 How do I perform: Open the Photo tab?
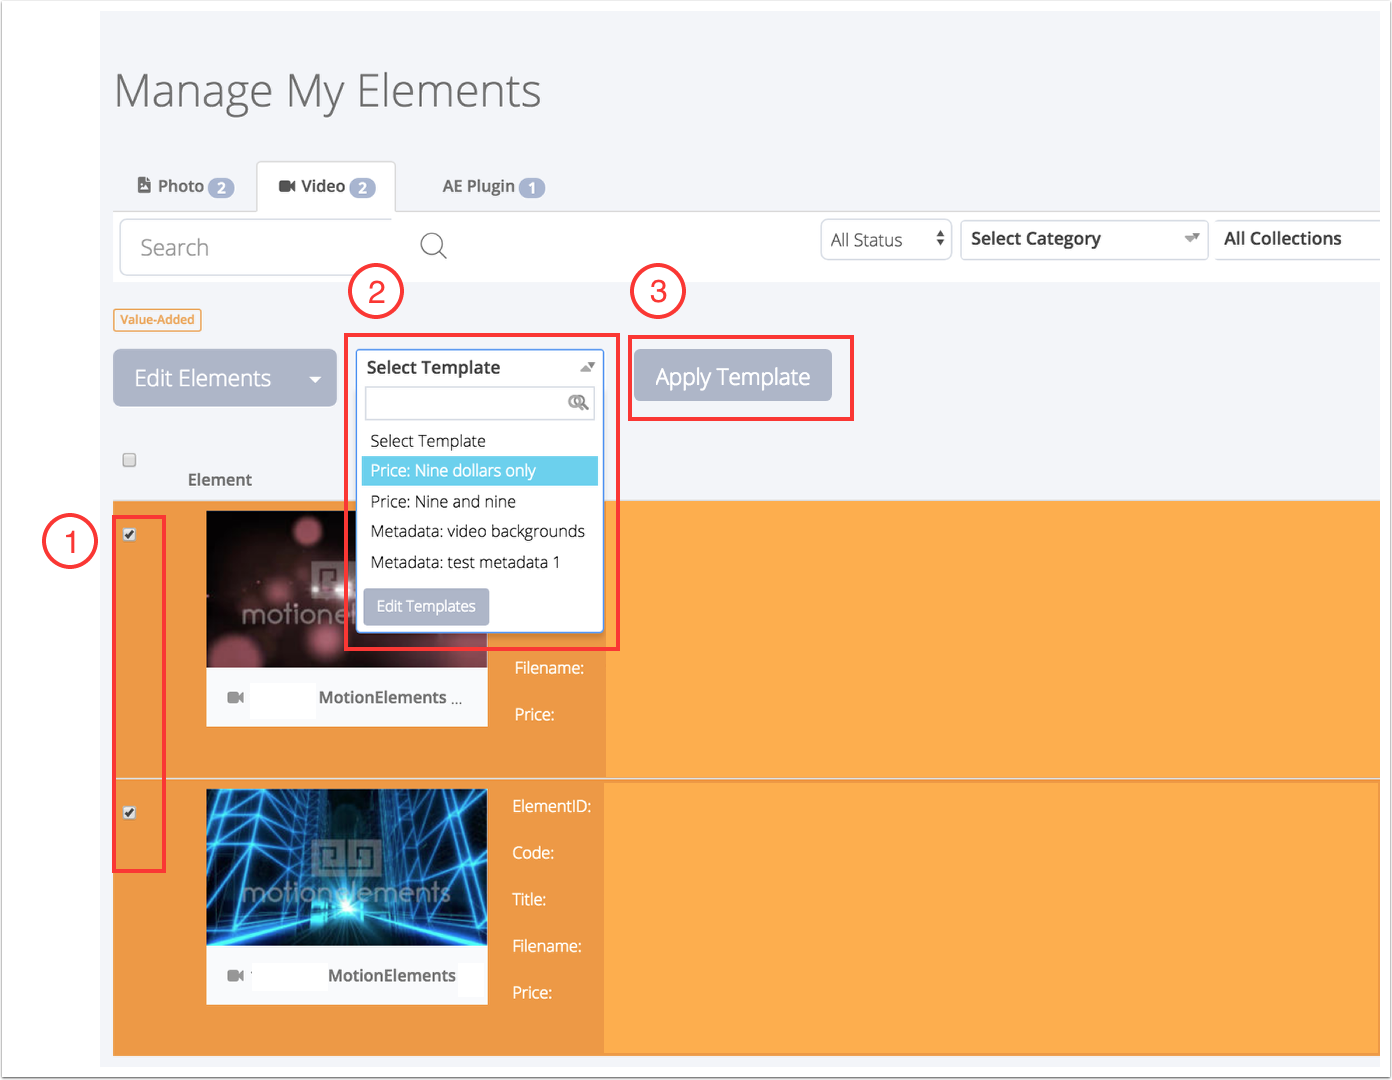click(x=185, y=186)
